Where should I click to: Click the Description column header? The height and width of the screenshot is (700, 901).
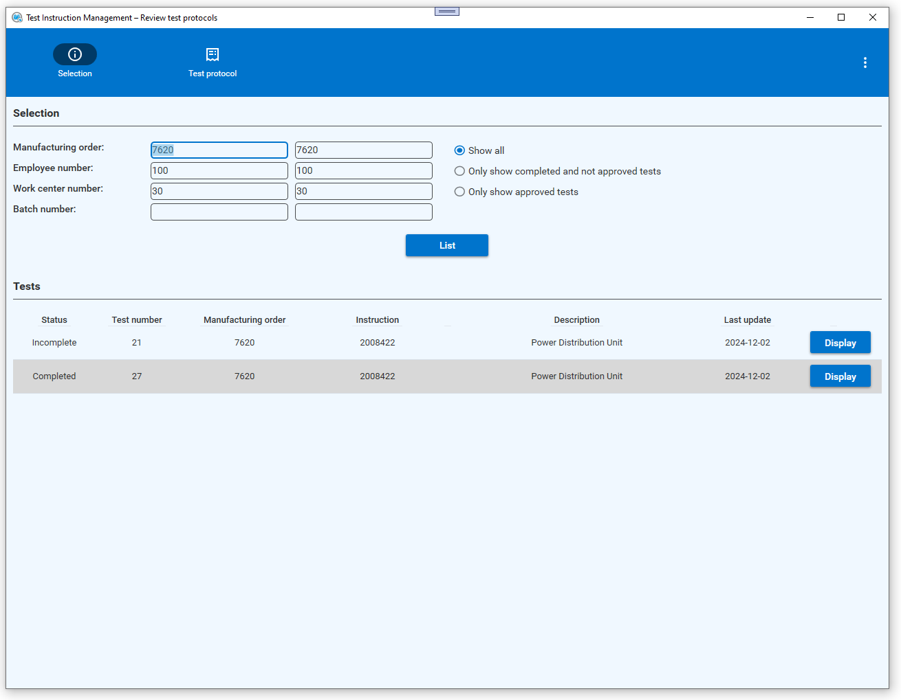pyautogui.click(x=576, y=320)
